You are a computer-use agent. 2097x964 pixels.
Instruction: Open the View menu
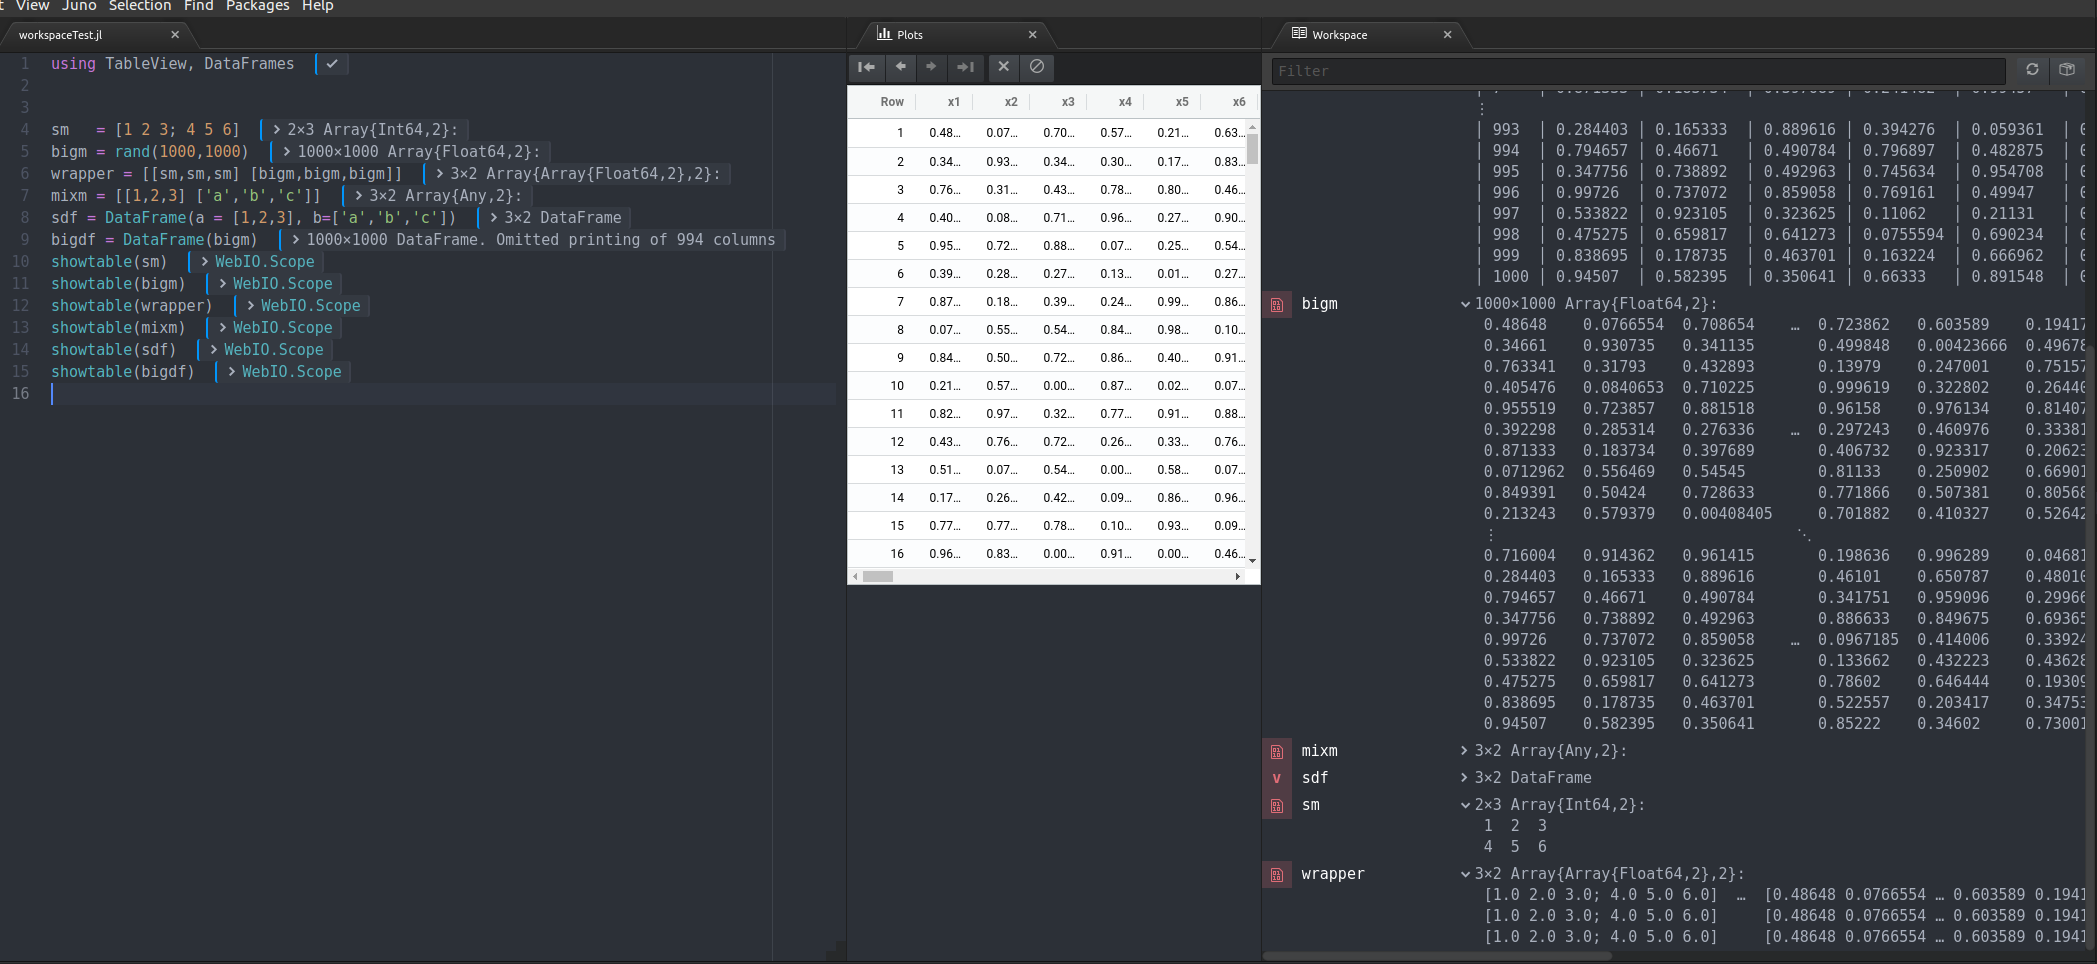pos(32,6)
